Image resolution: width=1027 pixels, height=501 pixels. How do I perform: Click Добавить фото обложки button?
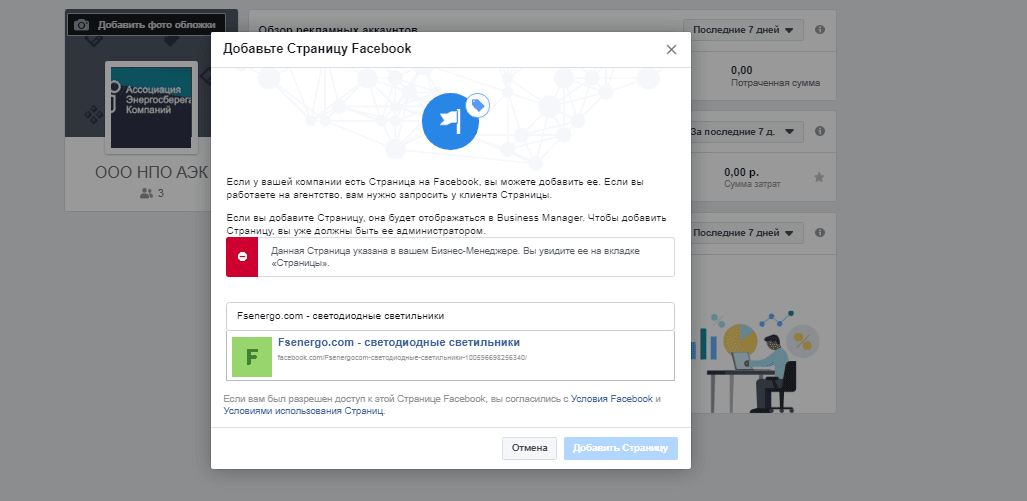[146, 25]
